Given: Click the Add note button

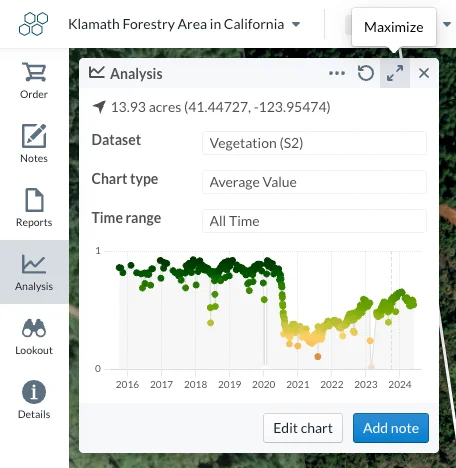Looking at the screenshot, I should [x=391, y=428].
